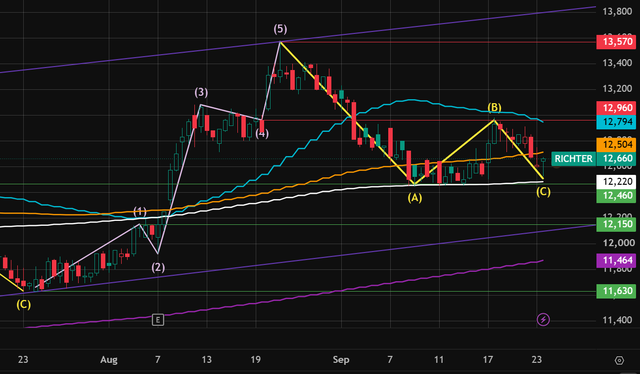Click the yellow (C) label near Sep 23
The image size is (640, 374).
point(543,191)
